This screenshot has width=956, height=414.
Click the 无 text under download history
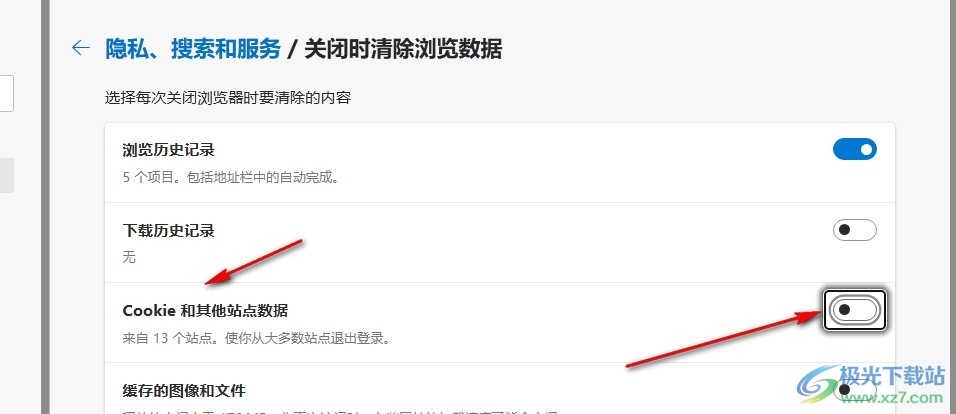[x=129, y=257]
